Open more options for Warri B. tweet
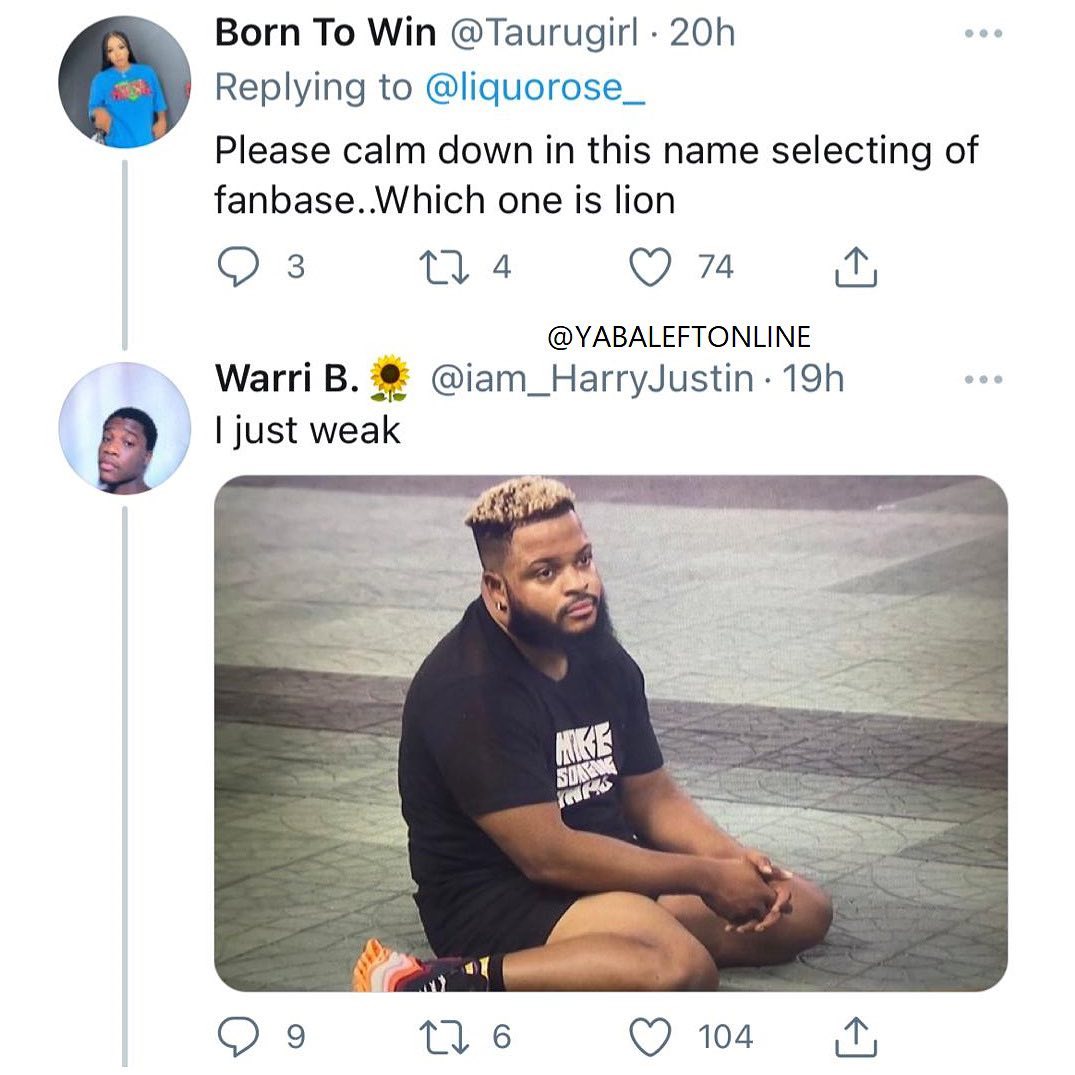 click(x=982, y=380)
